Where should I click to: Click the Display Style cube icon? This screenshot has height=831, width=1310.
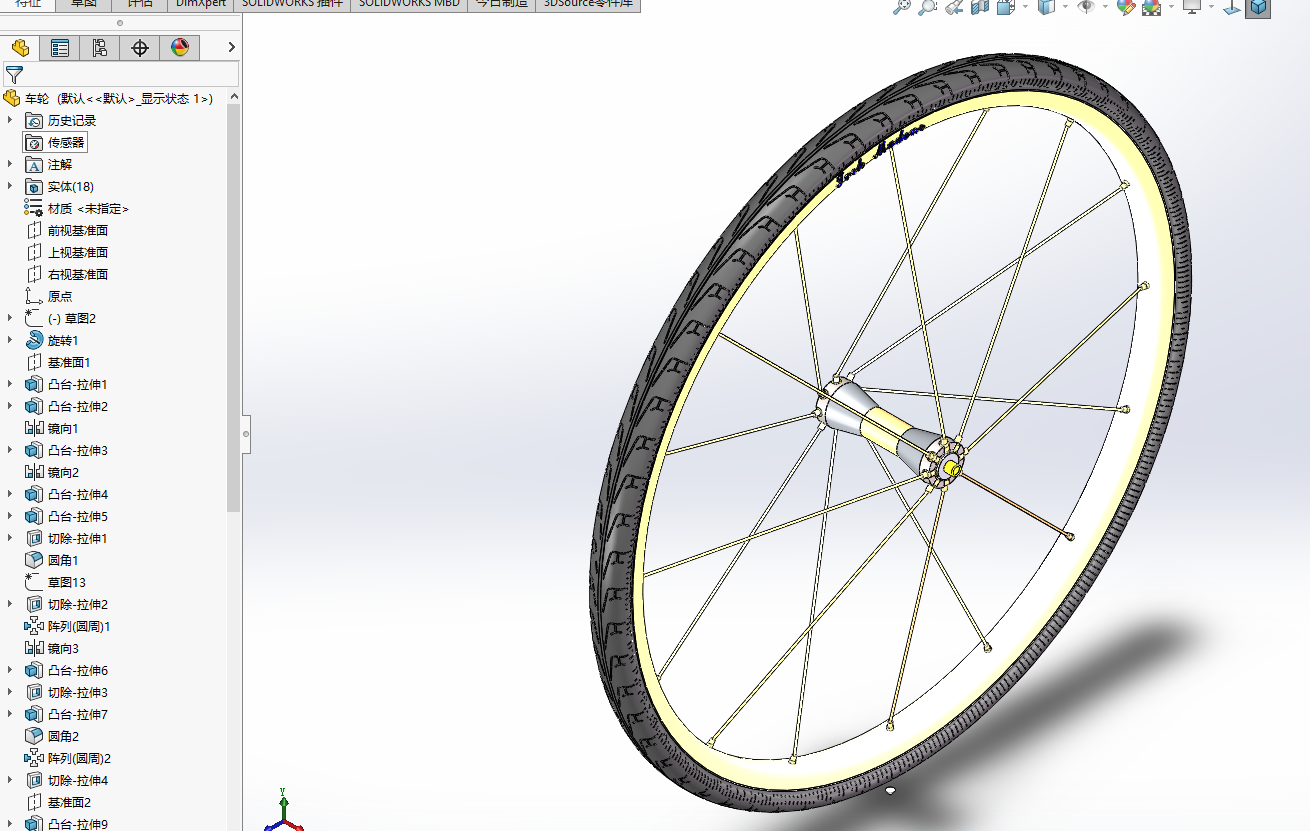[x=1047, y=7]
